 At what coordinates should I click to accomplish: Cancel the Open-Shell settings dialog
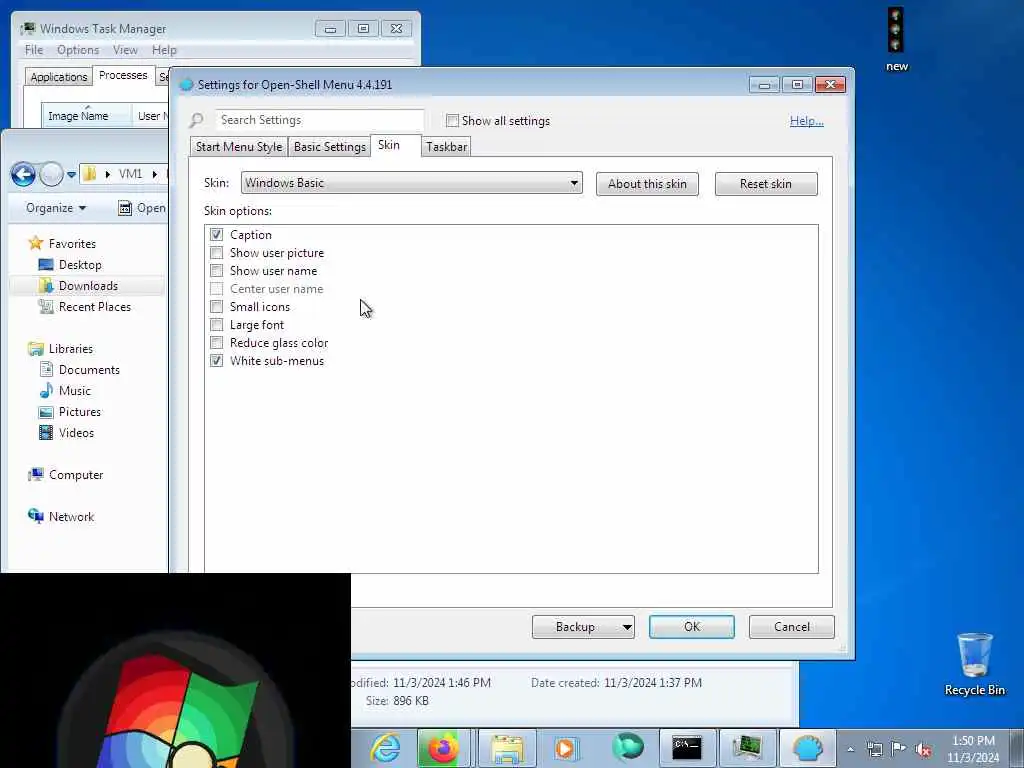tap(792, 627)
